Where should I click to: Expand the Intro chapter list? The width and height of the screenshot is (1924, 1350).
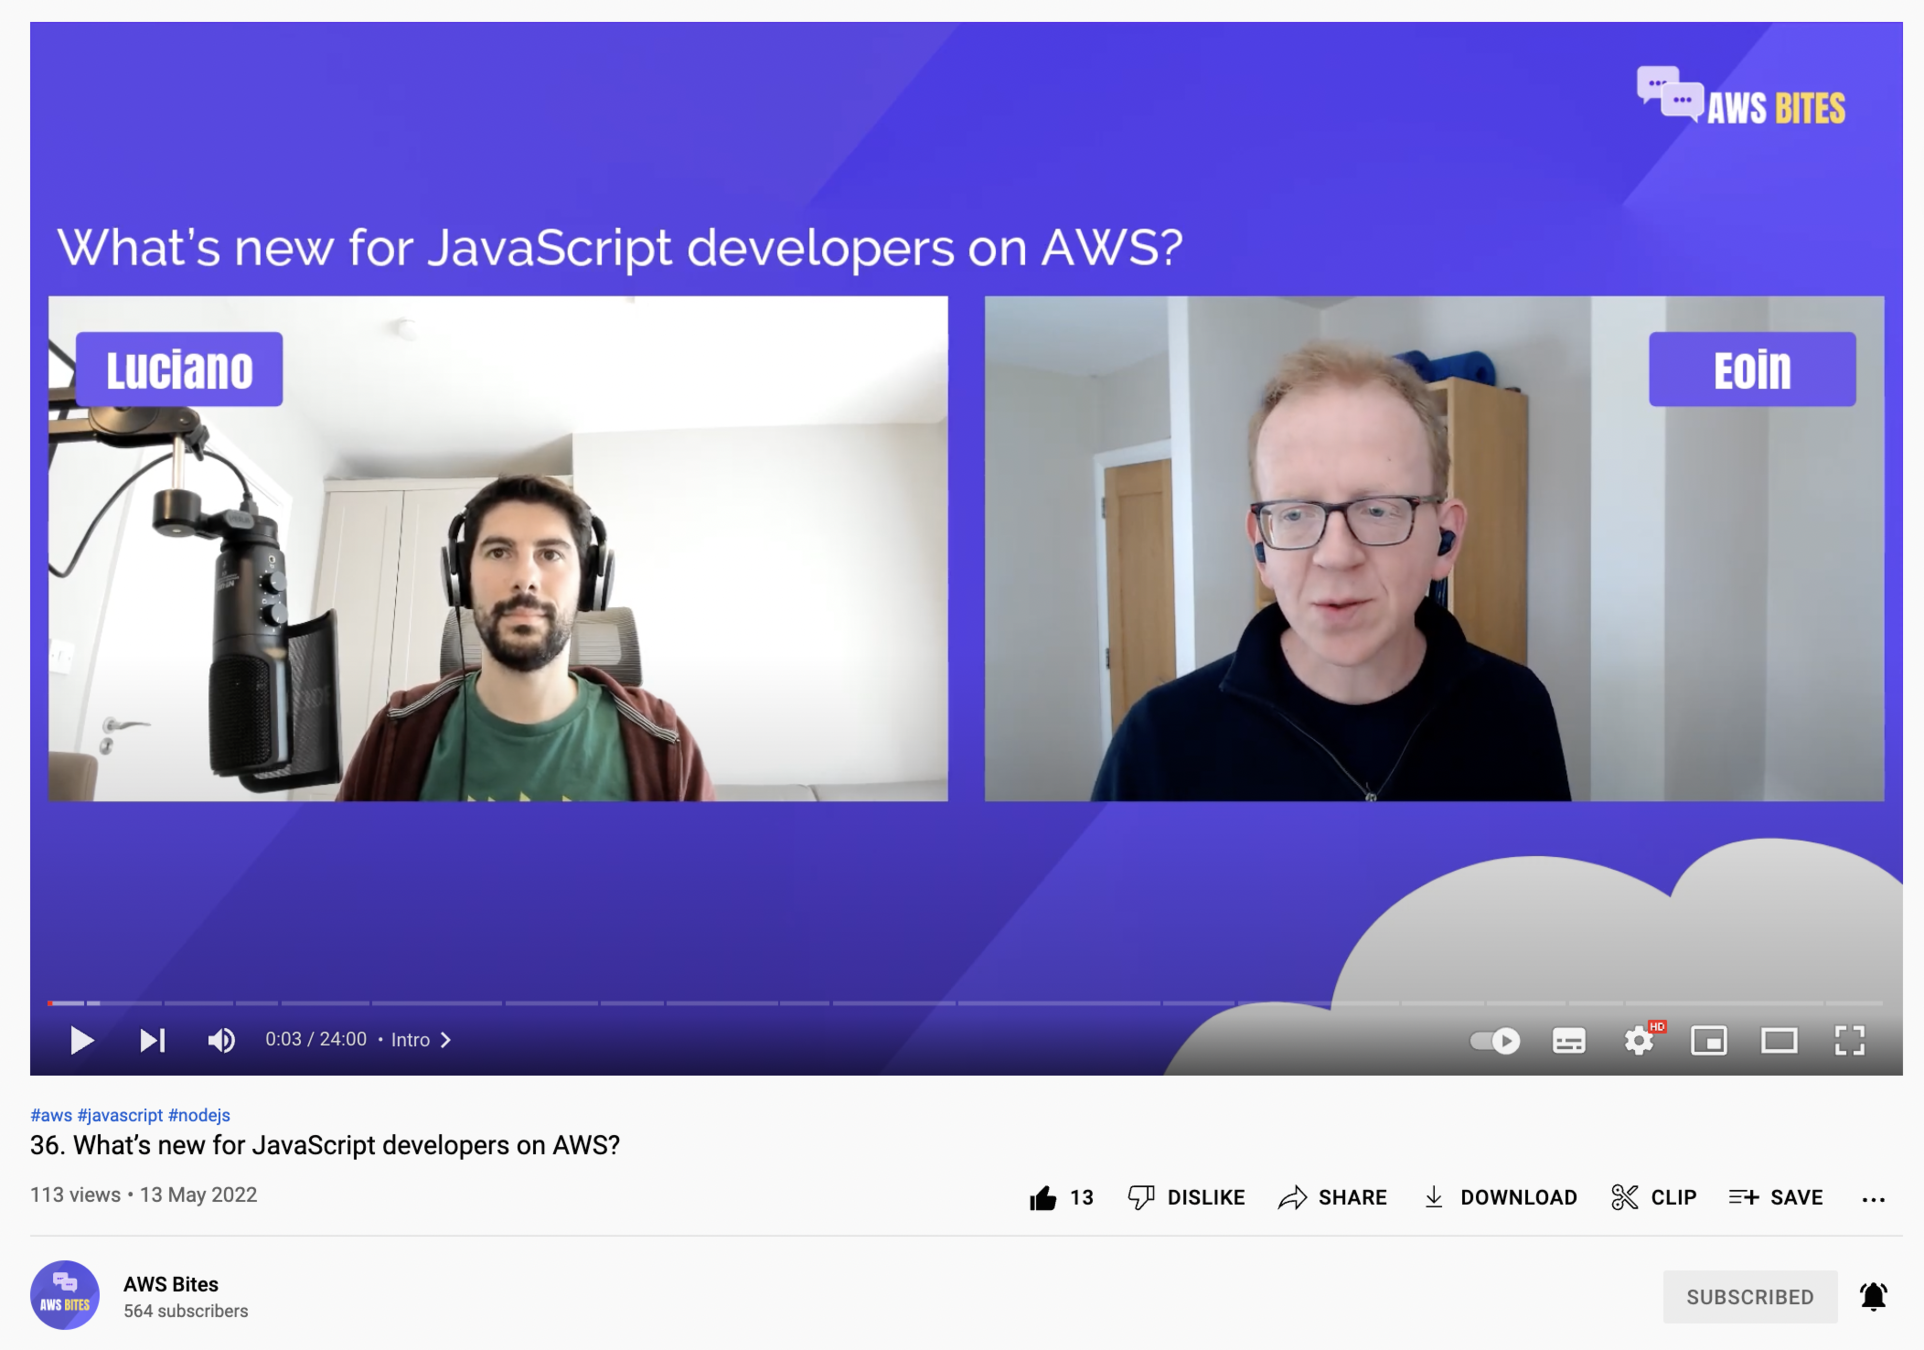pos(421,1040)
